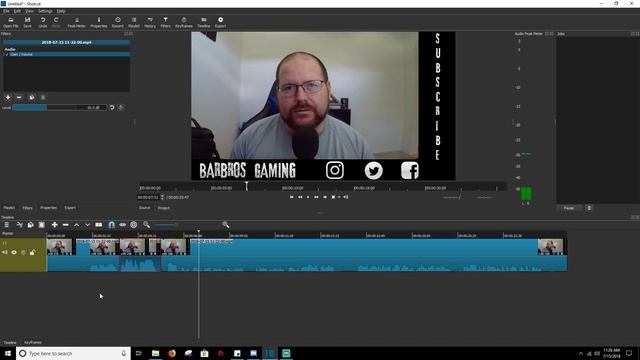Overwrite clip into track with down chevron
The width and height of the screenshot is (640, 360).
(x=87, y=225)
